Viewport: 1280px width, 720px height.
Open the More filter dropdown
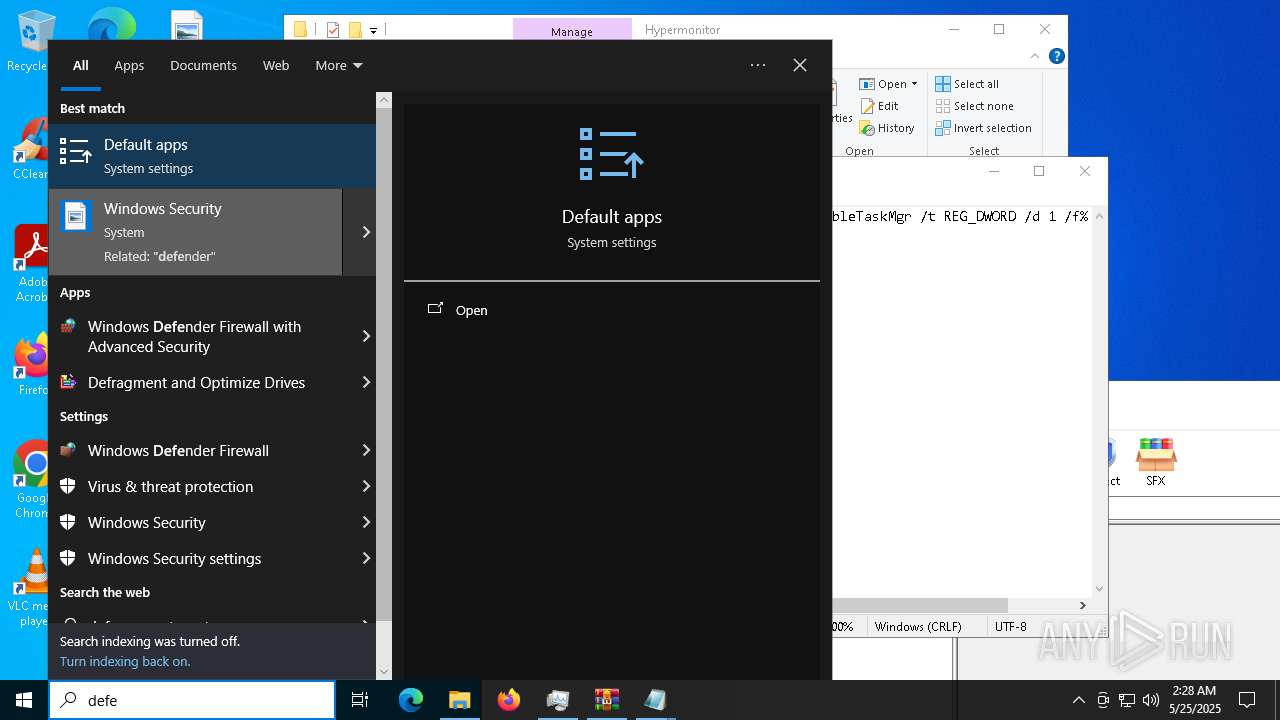pyautogui.click(x=338, y=65)
